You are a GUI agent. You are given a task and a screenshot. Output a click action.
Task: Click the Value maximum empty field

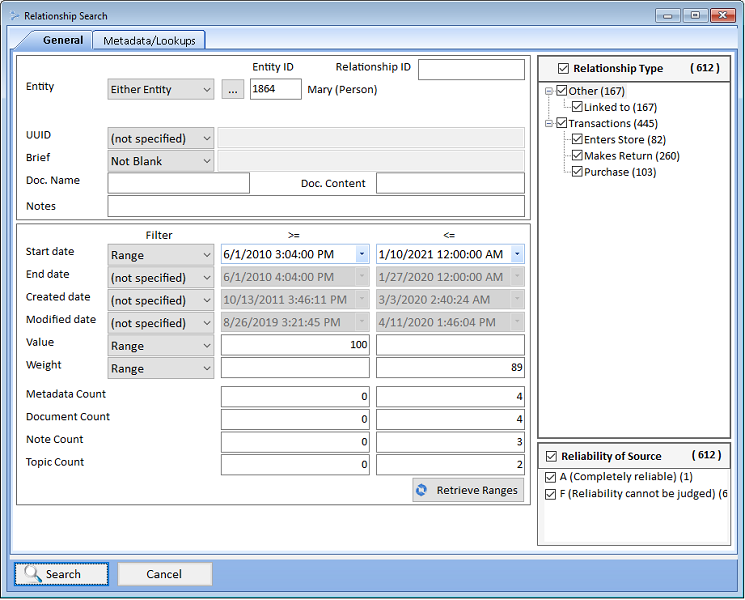pos(450,345)
